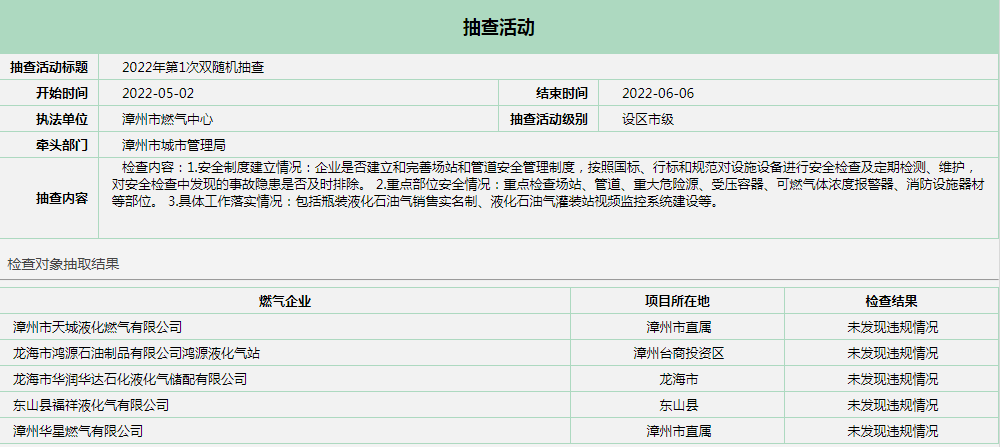1000x447 pixels.
Task: Click the 检查对象抽取结果 section heading
Action: (x=63, y=265)
